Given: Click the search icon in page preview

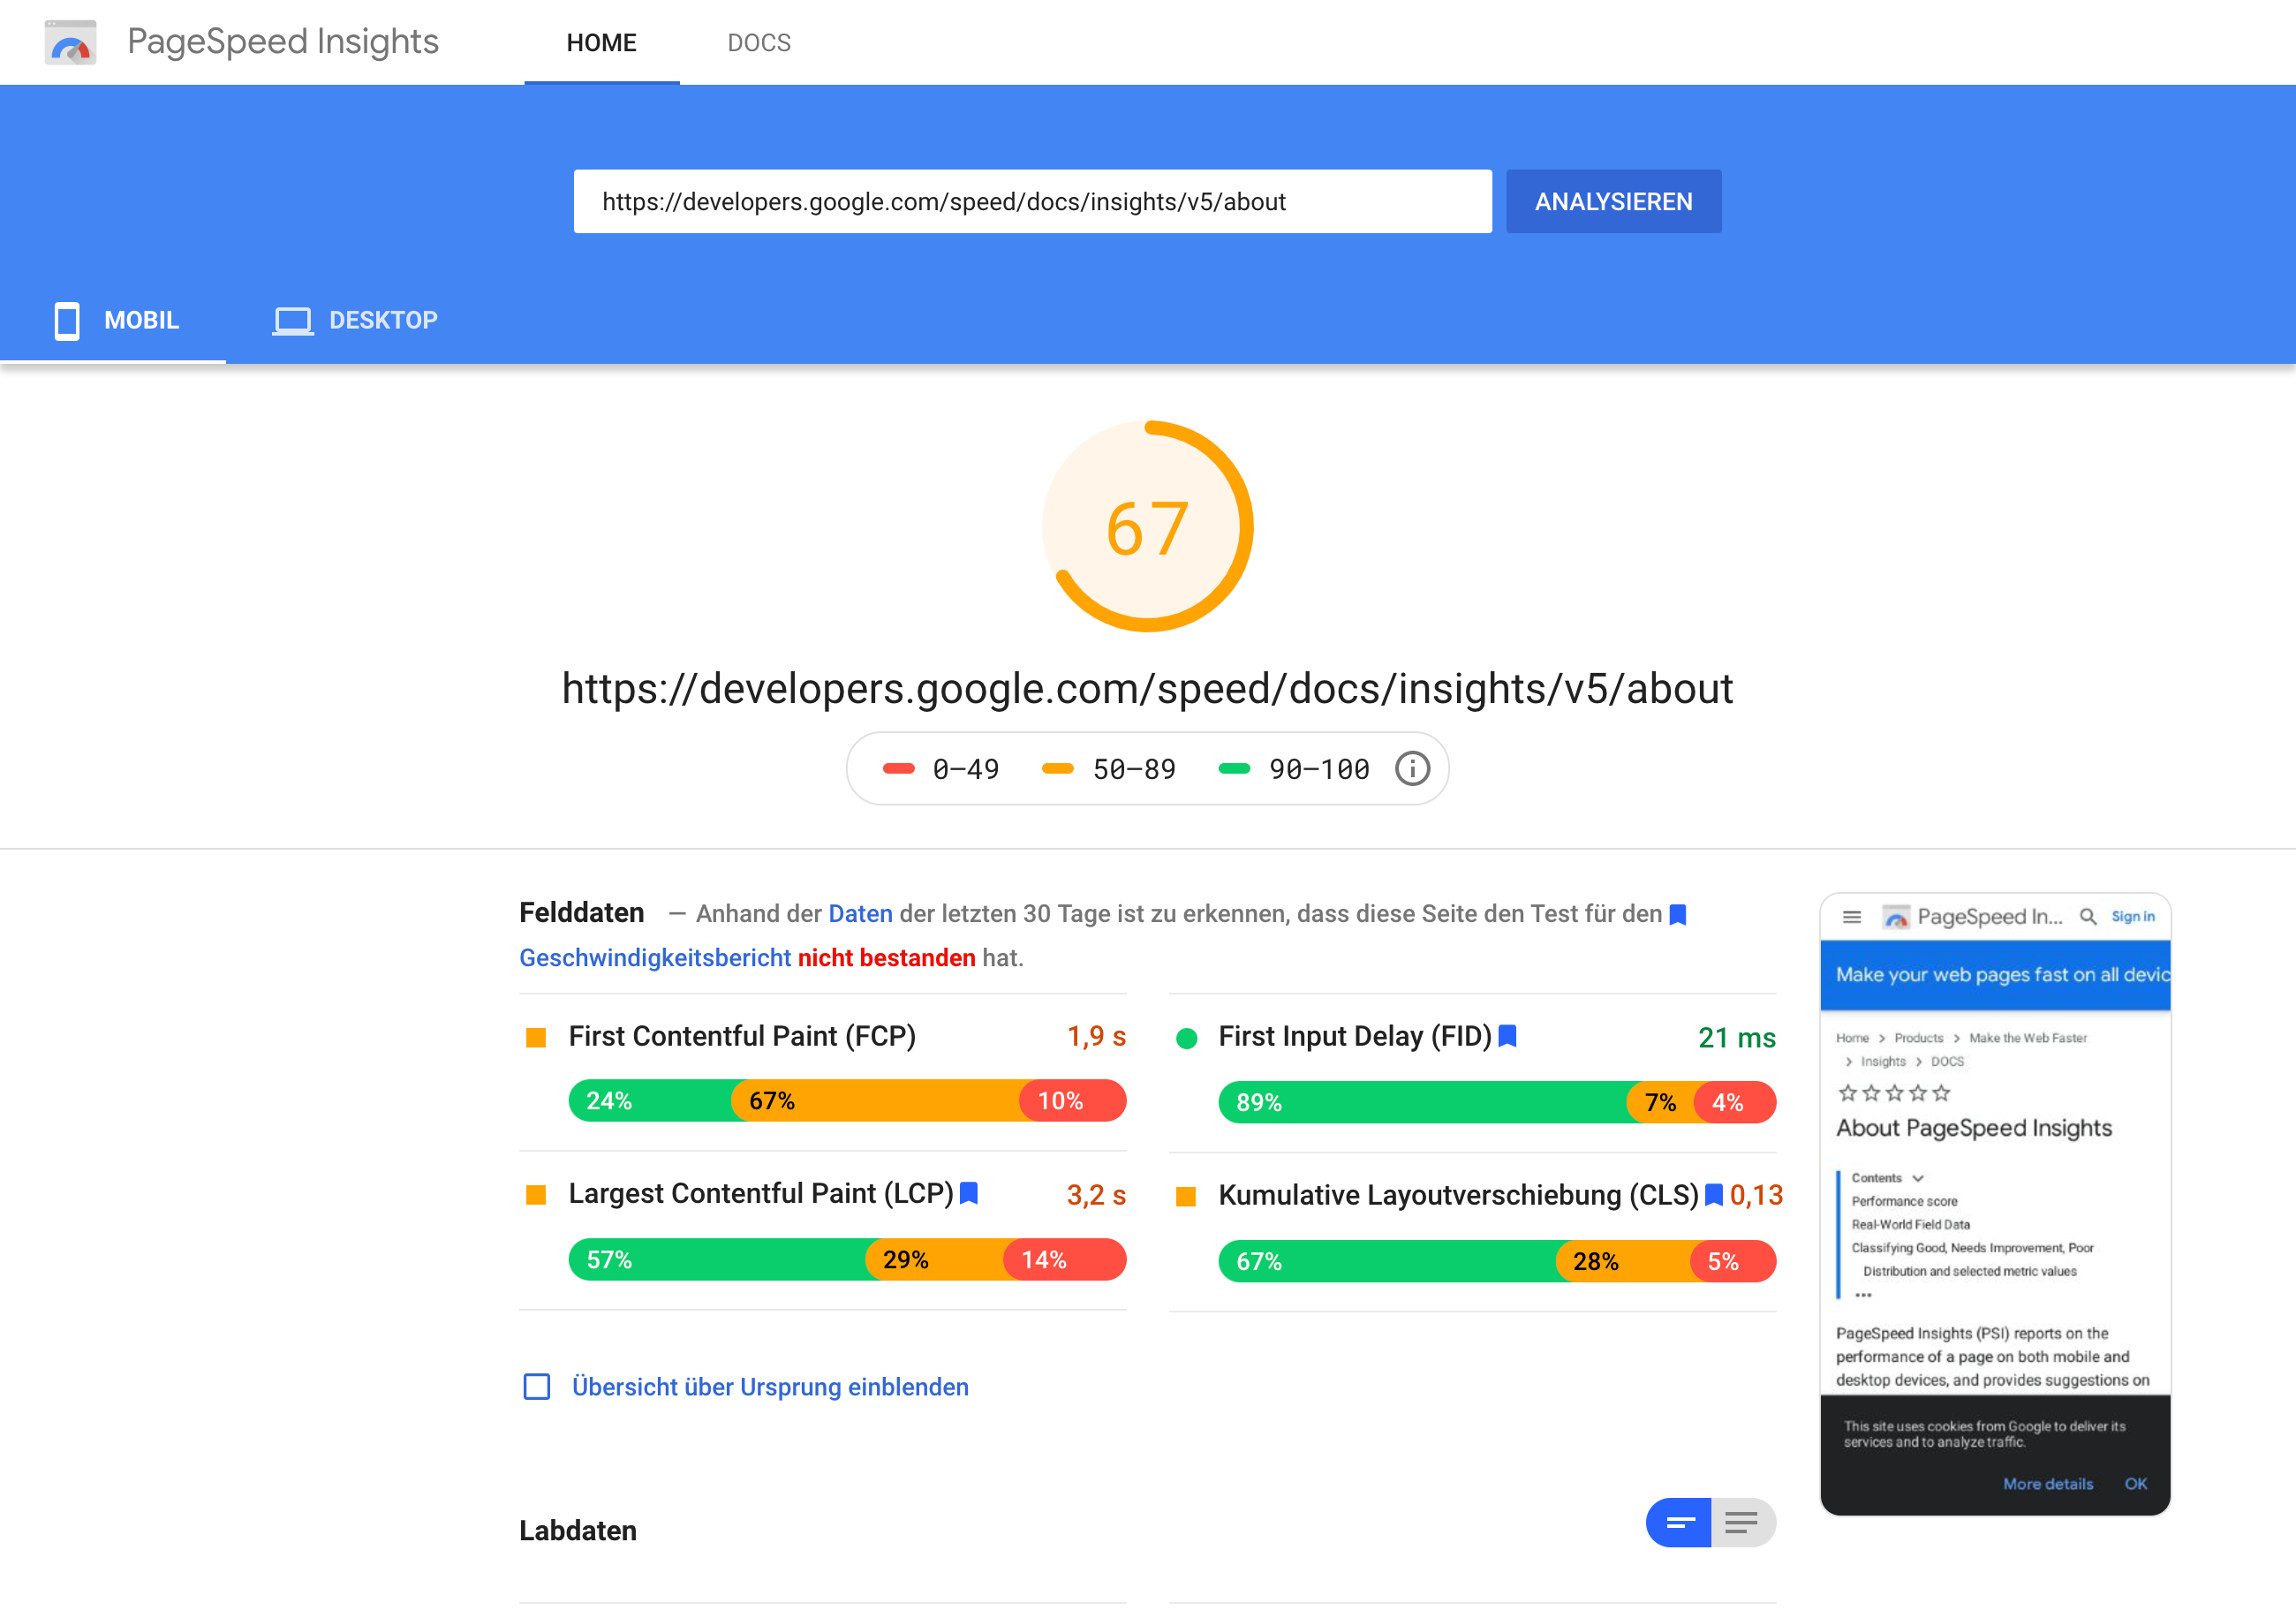Looking at the screenshot, I should (2088, 916).
